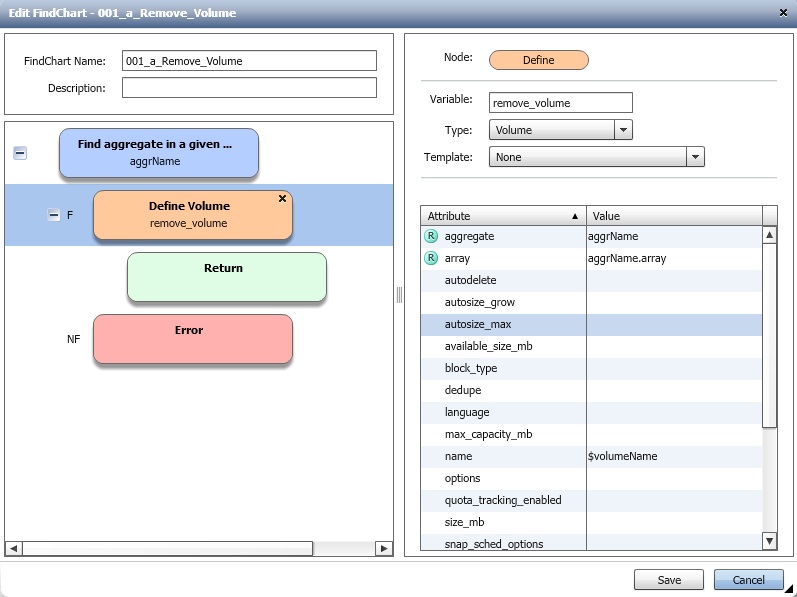Close the Edit FindChart dialog
The image size is (797, 597).
point(782,12)
